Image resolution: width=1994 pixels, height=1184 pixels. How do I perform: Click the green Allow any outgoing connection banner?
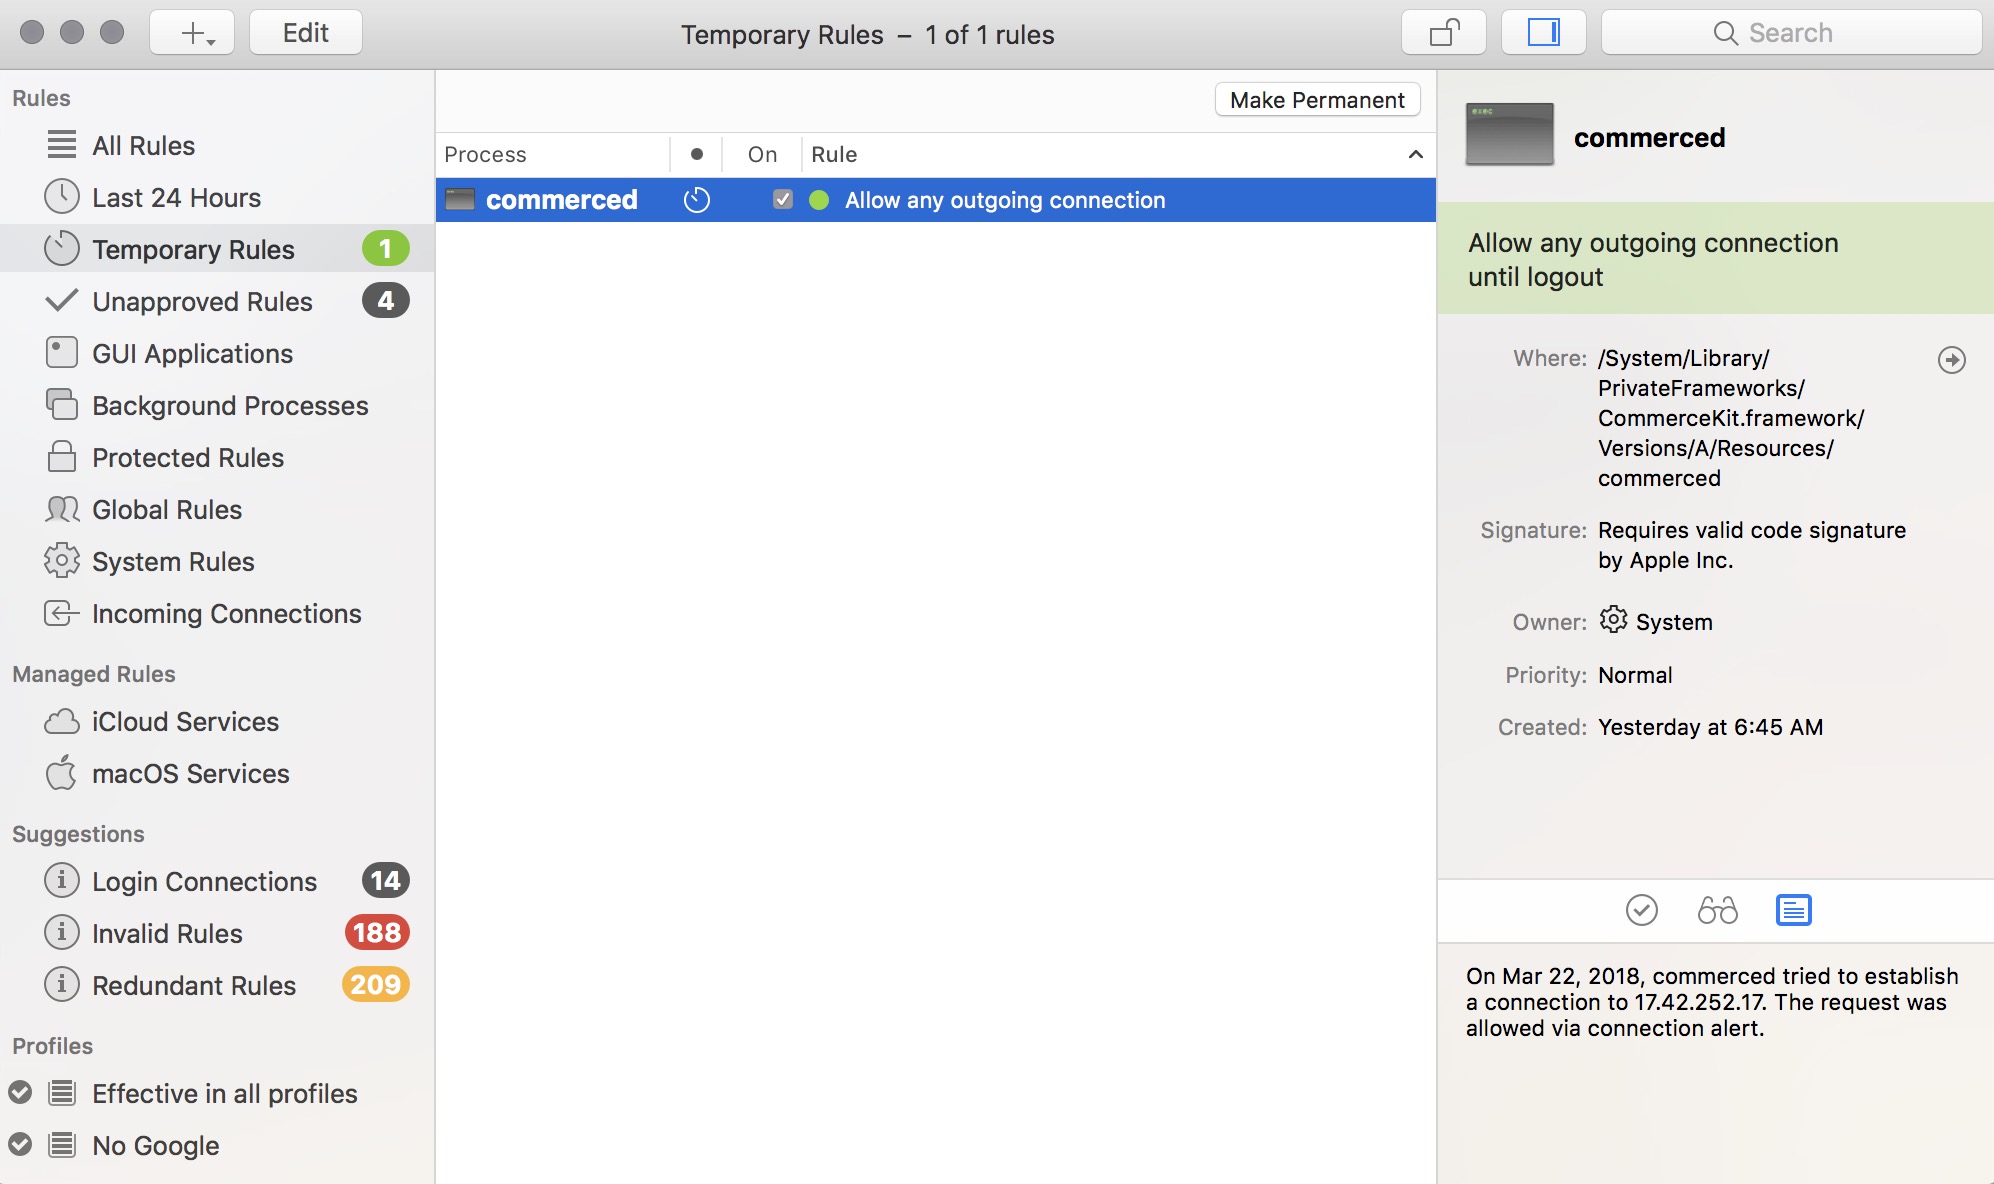click(1715, 259)
